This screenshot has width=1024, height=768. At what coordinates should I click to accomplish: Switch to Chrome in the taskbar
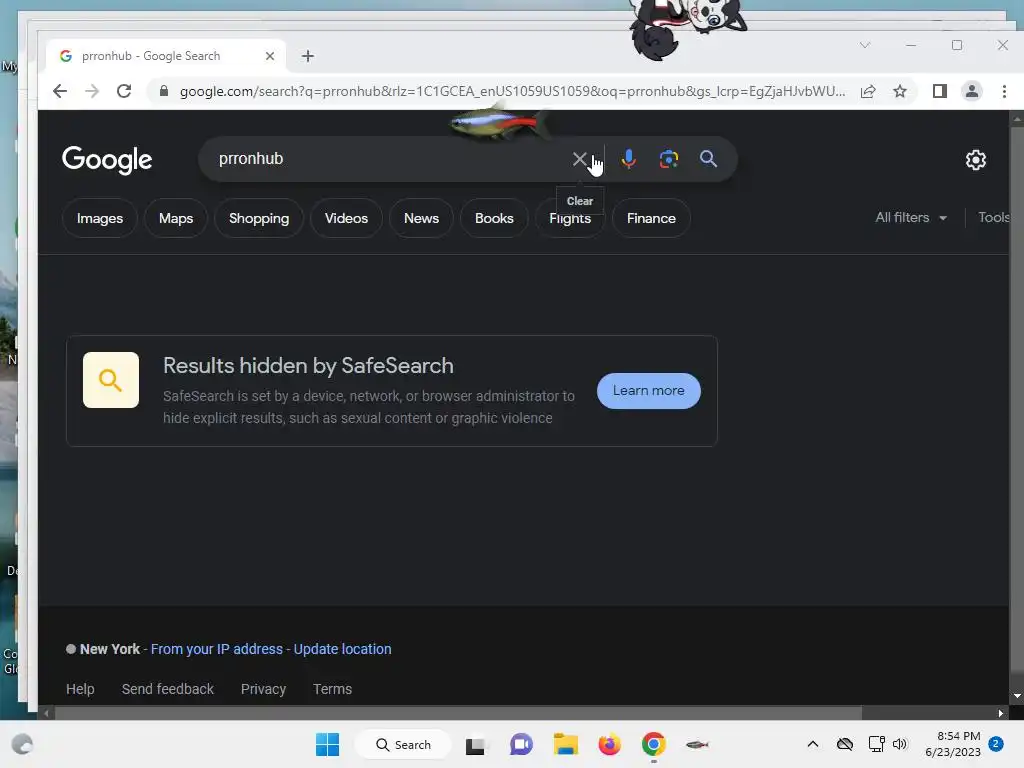[x=653, y=744]
